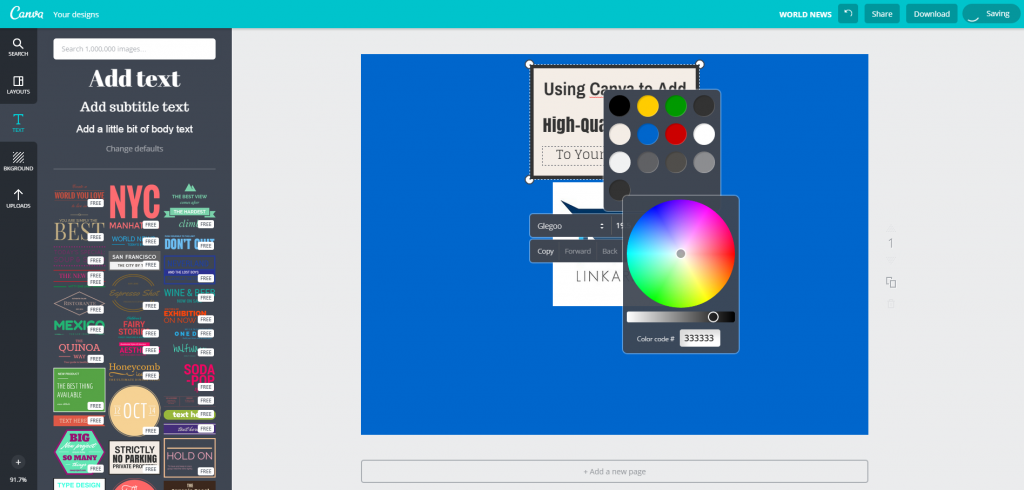This screenshot has height=490, width=1024.
Task: Open the Bkground panel
Action: tap(18, 161)
